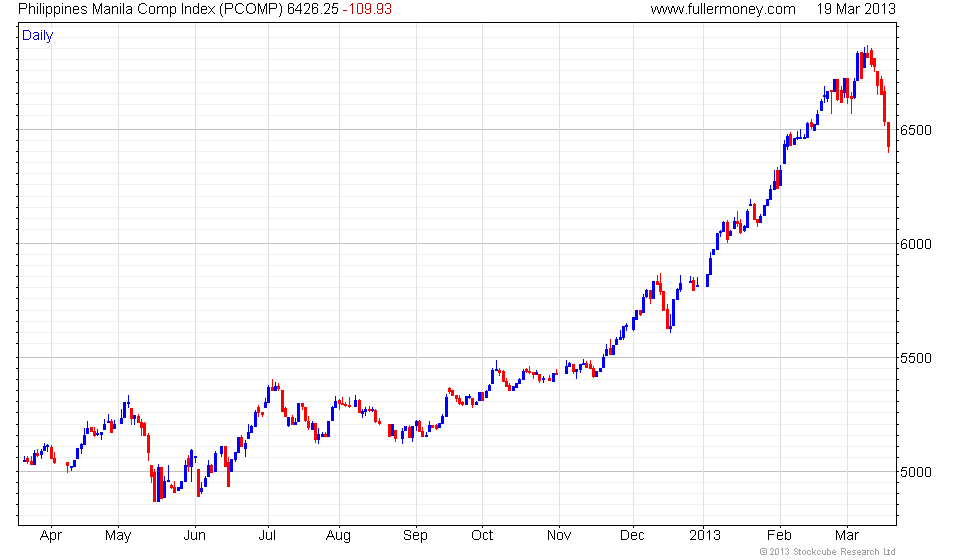Click the Aug month axis label

[338, 536]
